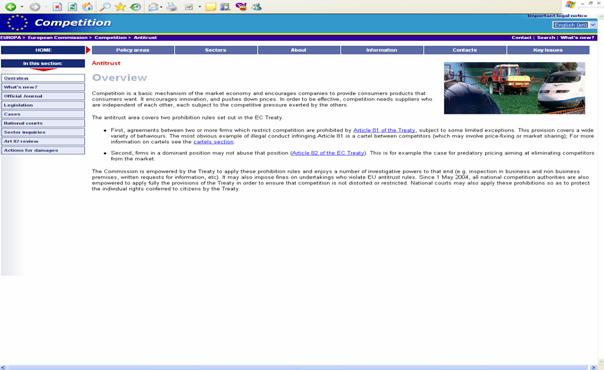604x370 pixels.
Task: Open the History icon
Action: [x=136, y=7]
